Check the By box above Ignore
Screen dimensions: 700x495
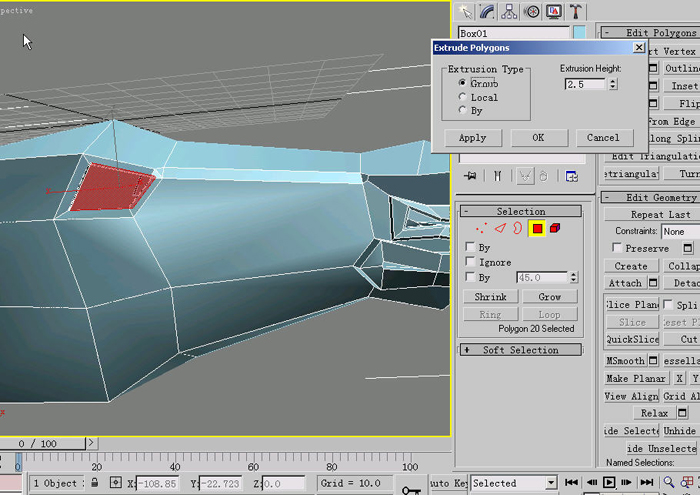tap(470, 247)
